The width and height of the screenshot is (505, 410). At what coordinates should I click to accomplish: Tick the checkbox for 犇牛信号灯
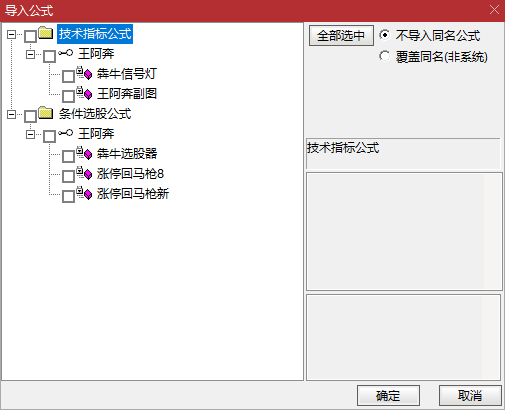[68, 76]
